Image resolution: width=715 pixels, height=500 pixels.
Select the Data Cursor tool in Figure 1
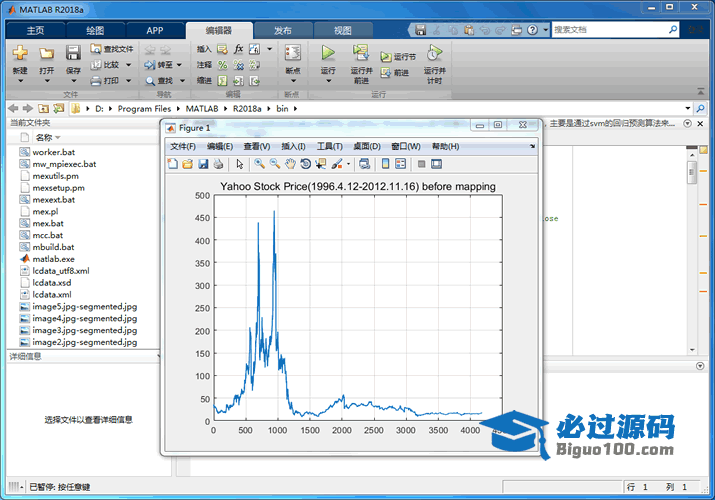(x=321, y=164)
